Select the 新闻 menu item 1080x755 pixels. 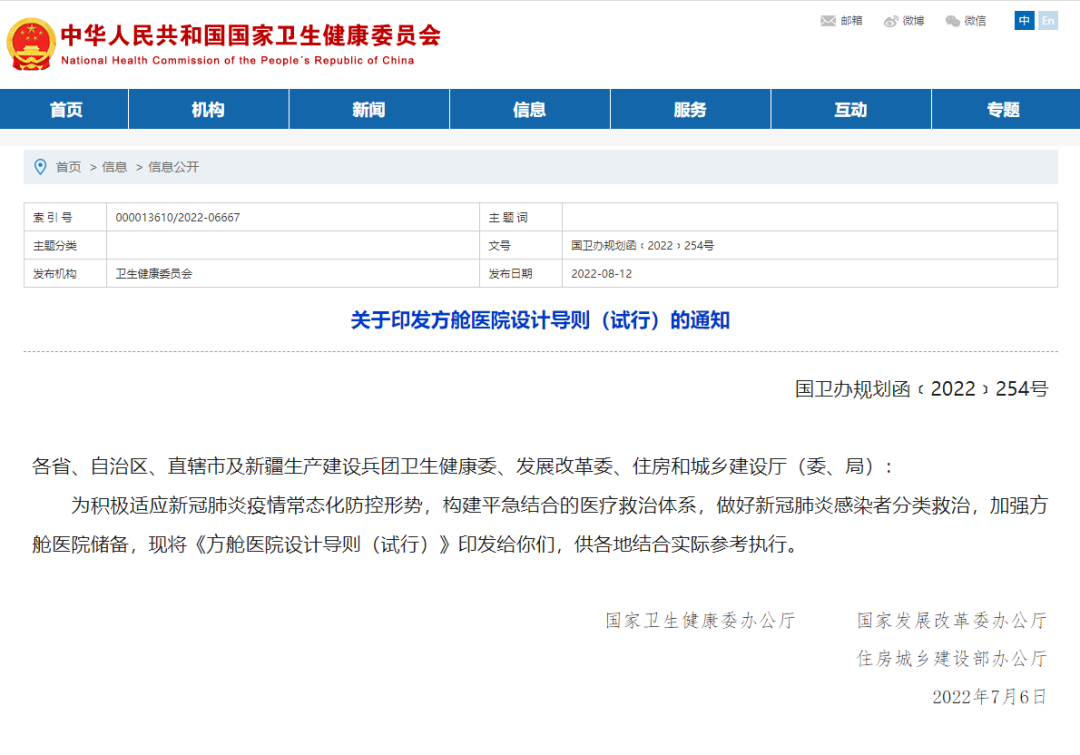coord(369,109)
